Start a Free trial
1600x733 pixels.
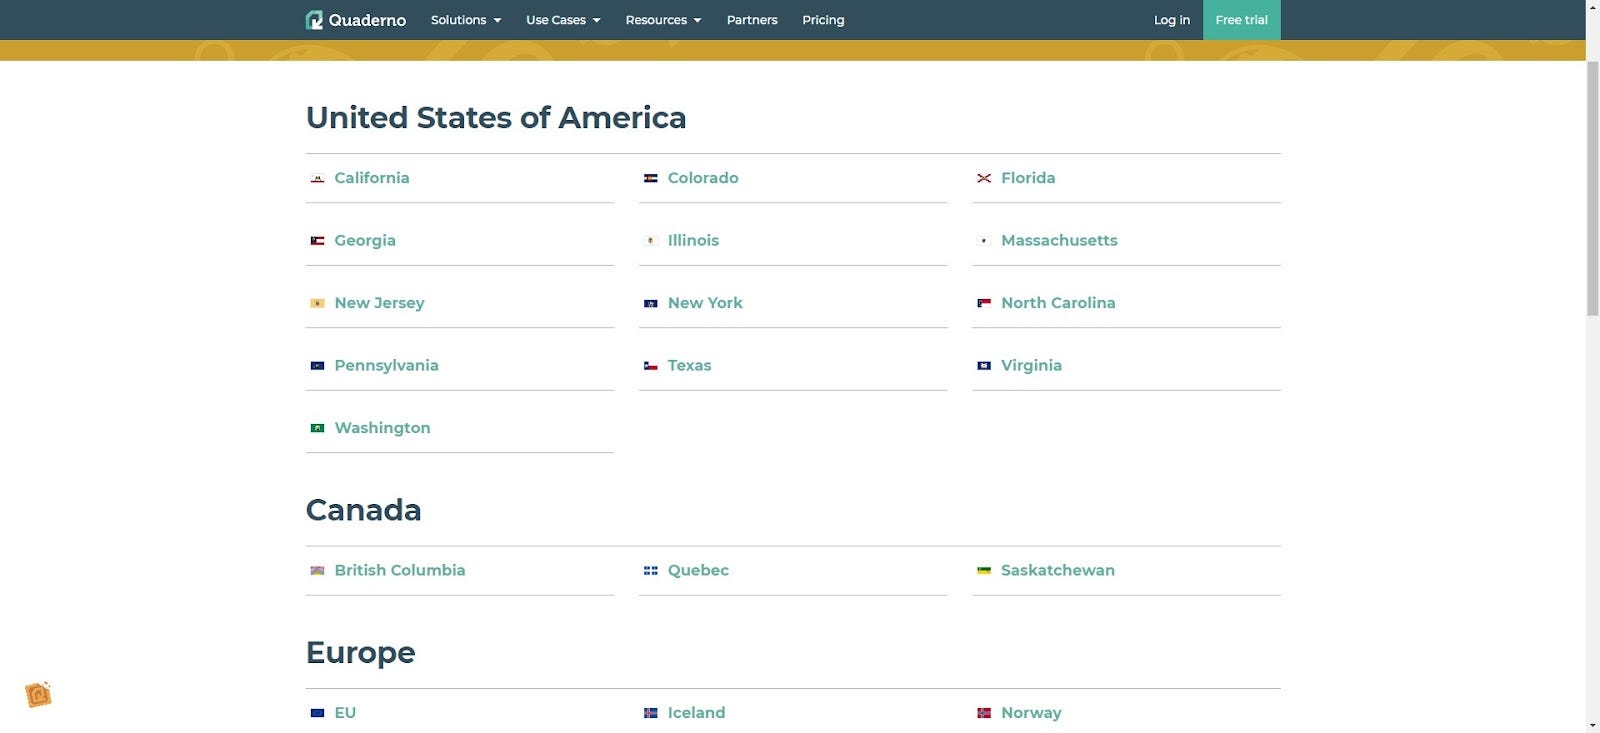1242,20
